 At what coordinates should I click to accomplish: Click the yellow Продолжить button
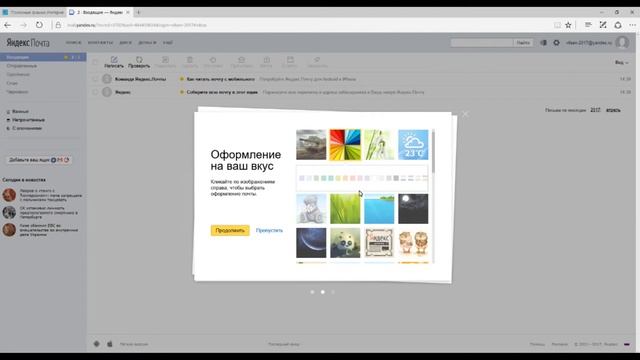click(230, 230)
